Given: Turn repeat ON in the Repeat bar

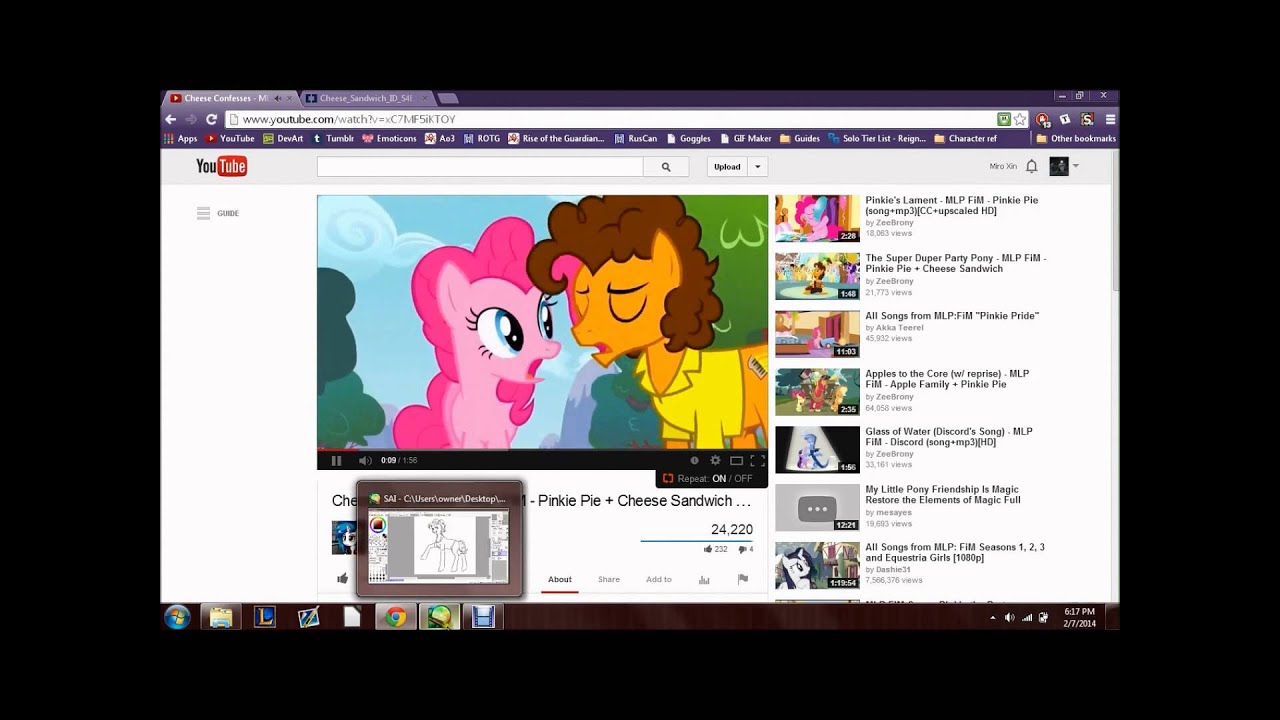Looking at the screenshot, I should tap(719, 478).
